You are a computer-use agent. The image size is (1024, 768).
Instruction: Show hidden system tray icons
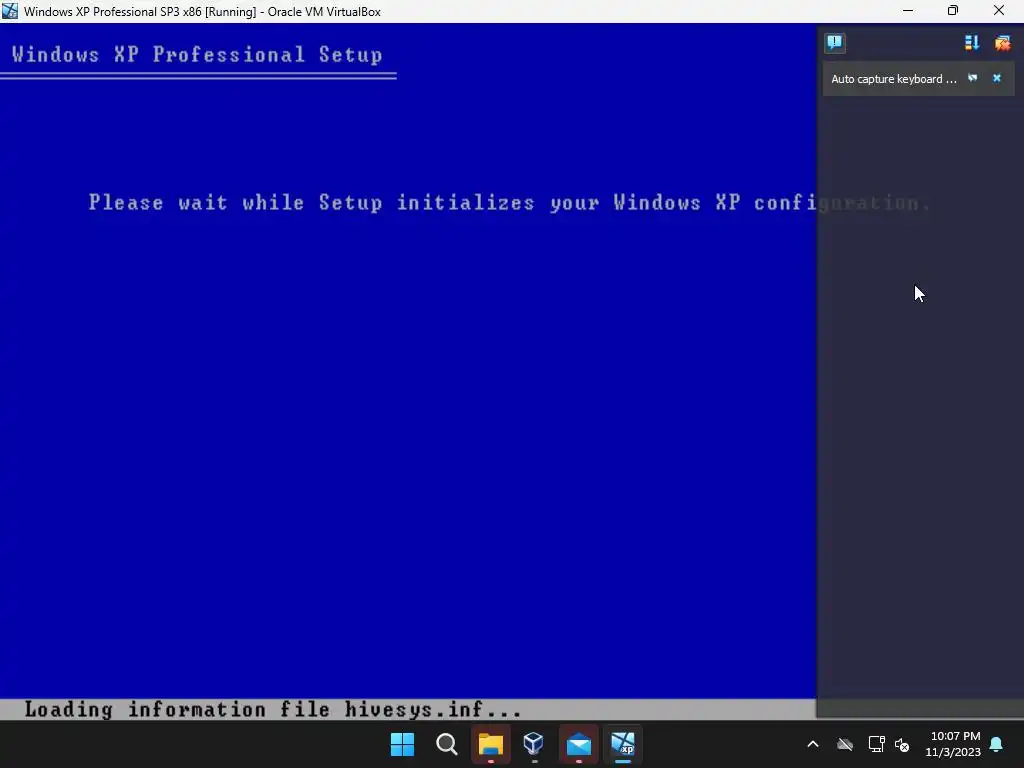point(813,744)
